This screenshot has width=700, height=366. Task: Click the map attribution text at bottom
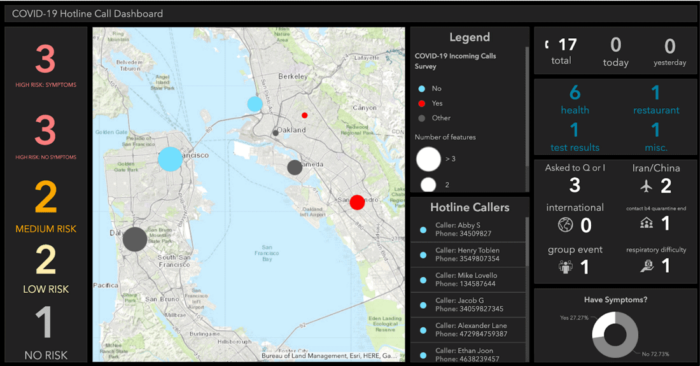point(329,356)
